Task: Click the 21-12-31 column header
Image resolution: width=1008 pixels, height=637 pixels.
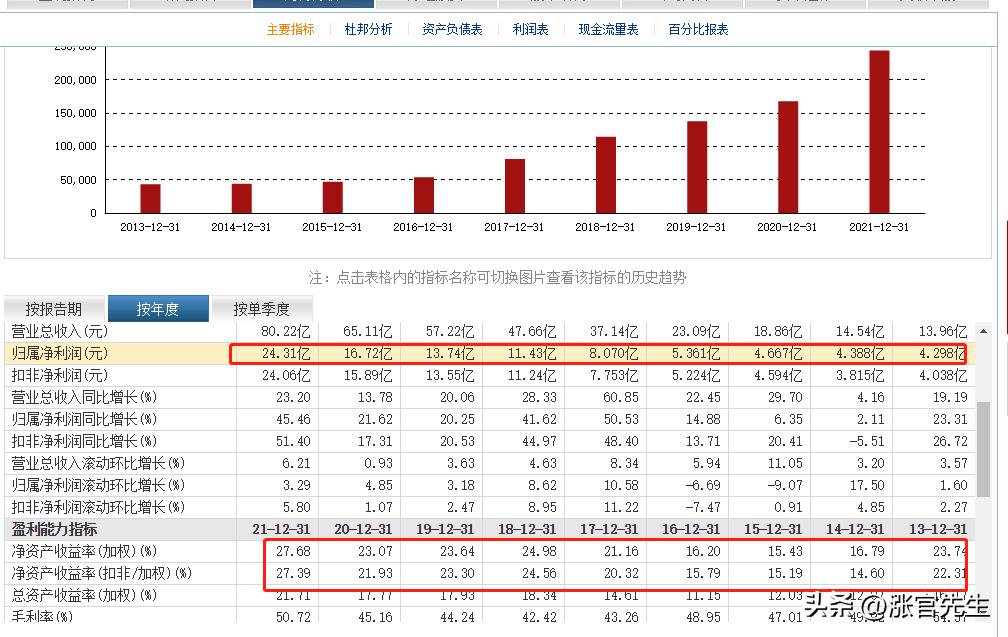Action: (x=281, y=530)
